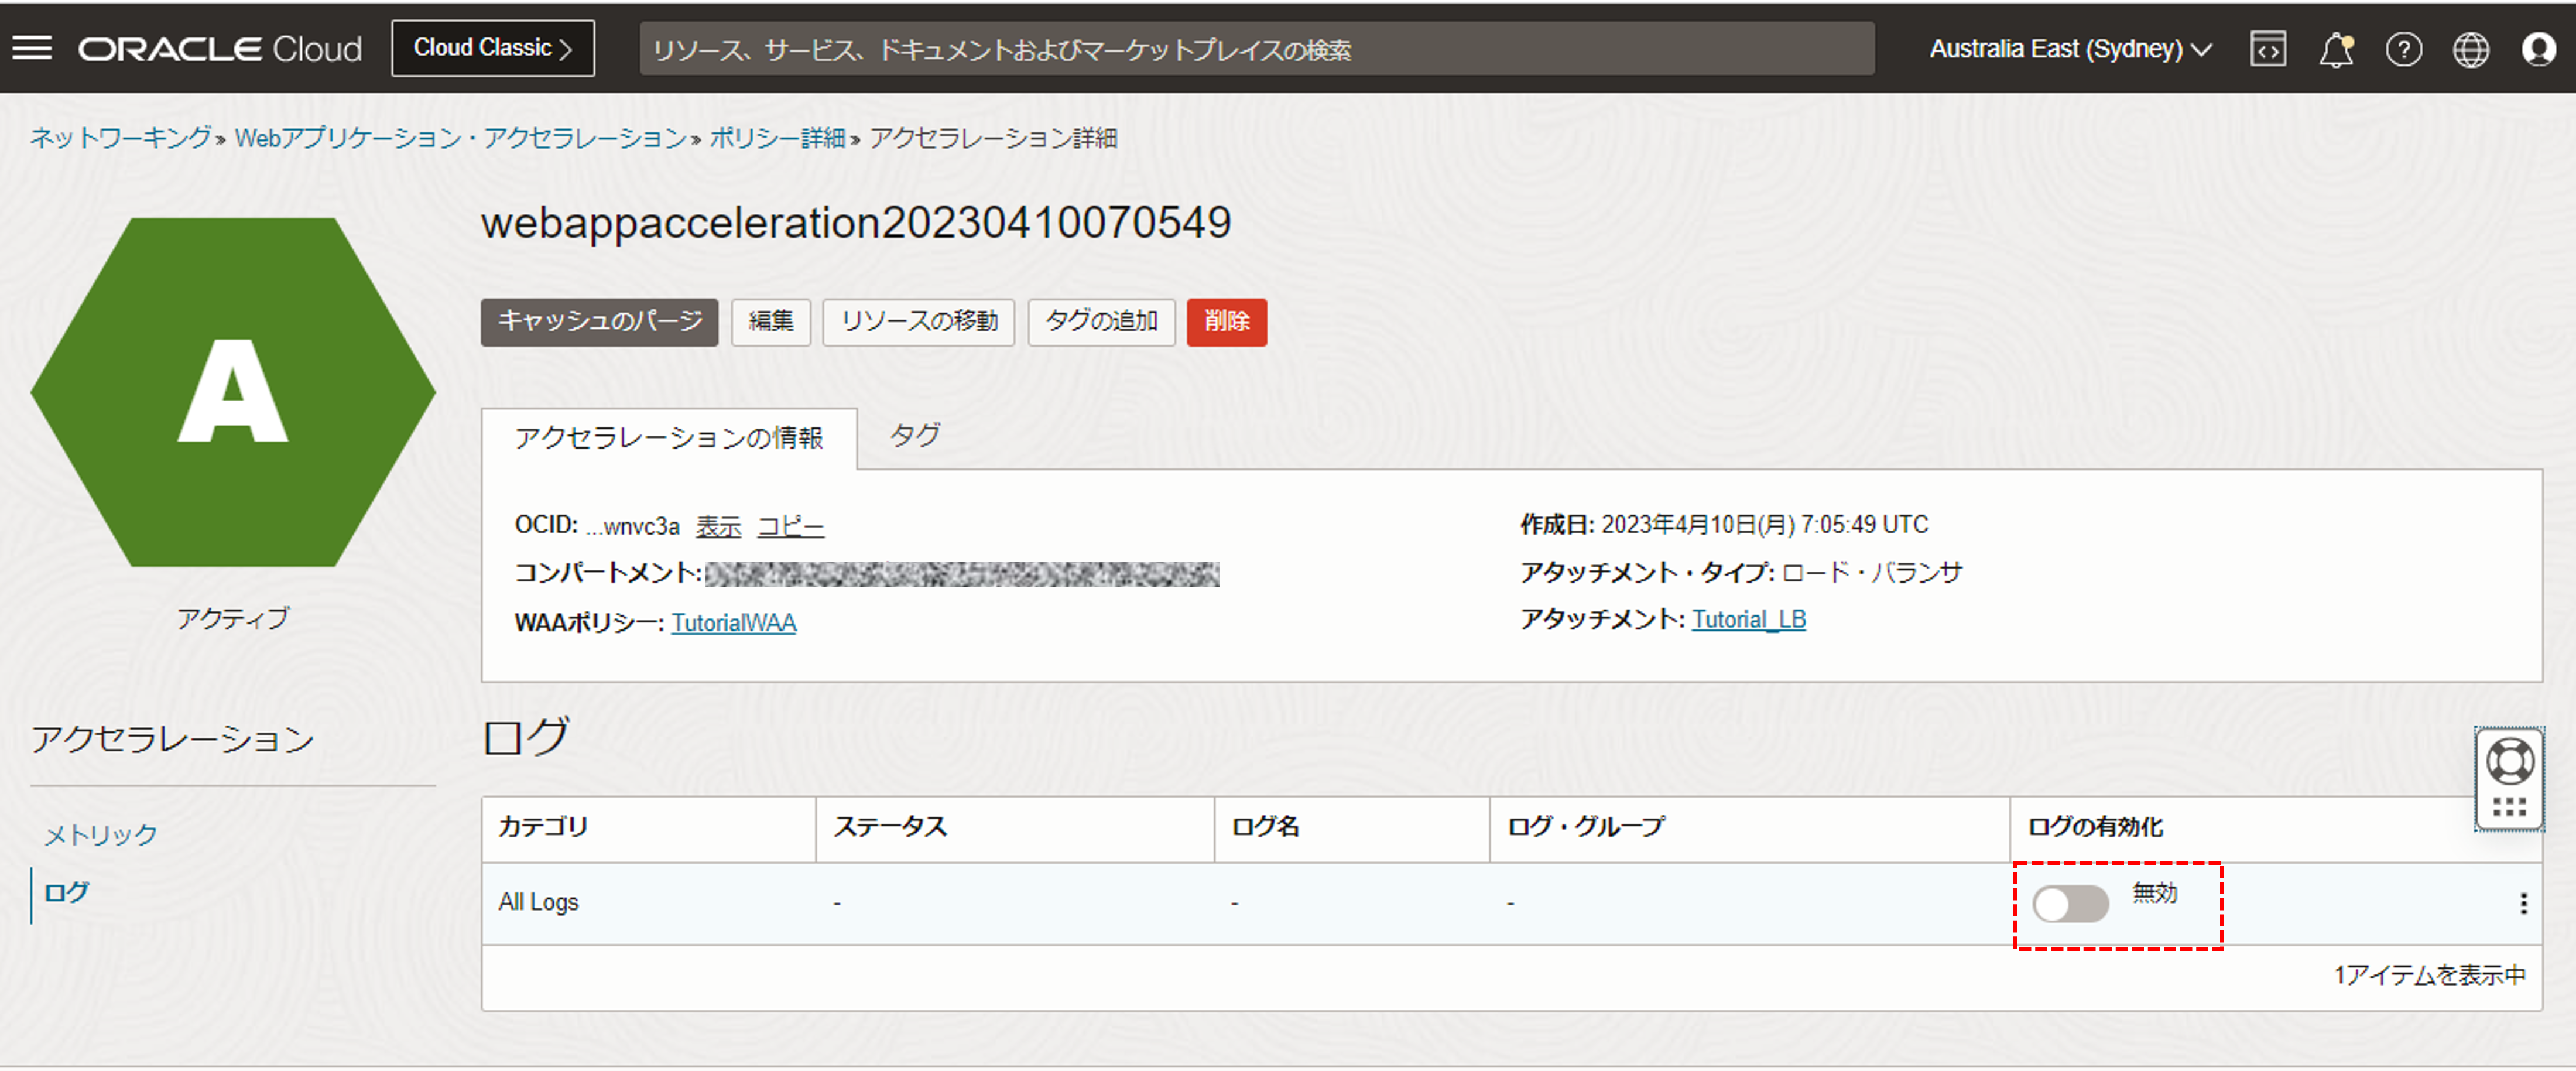
Task: Open the hamburger navigation menu
Action: (x=32, y=48)
